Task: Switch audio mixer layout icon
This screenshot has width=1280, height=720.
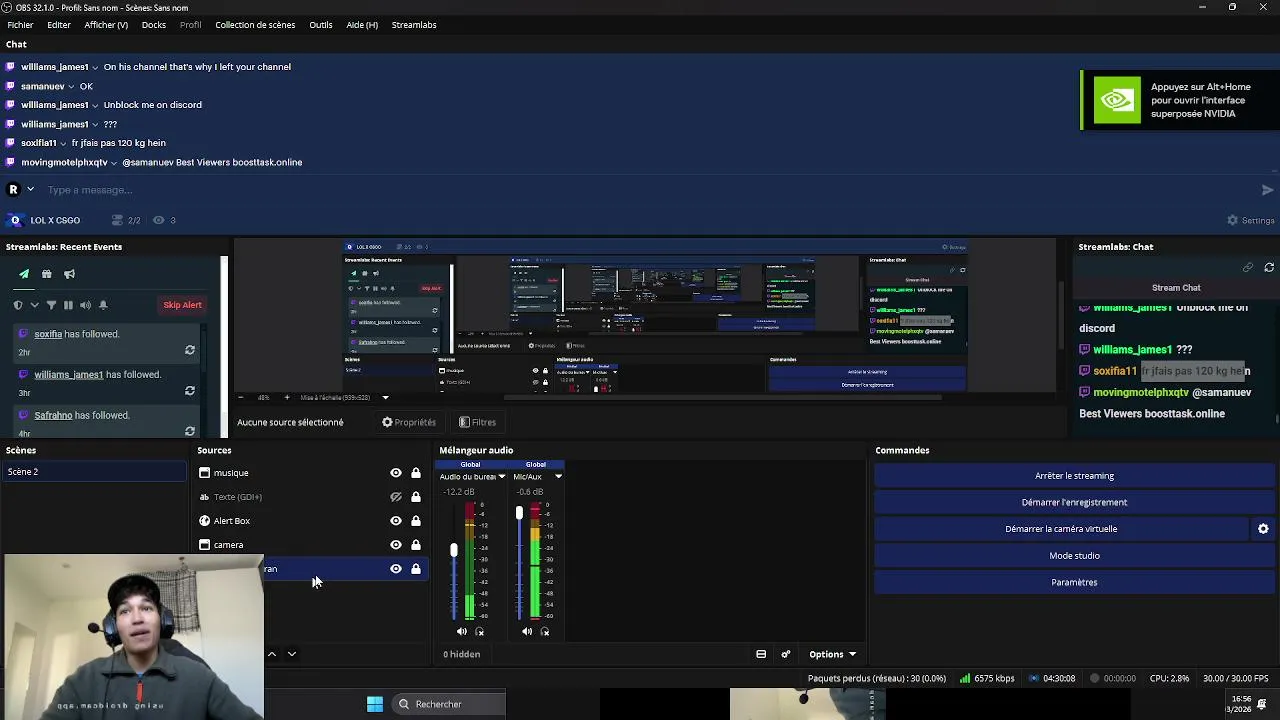Action: 761,654
